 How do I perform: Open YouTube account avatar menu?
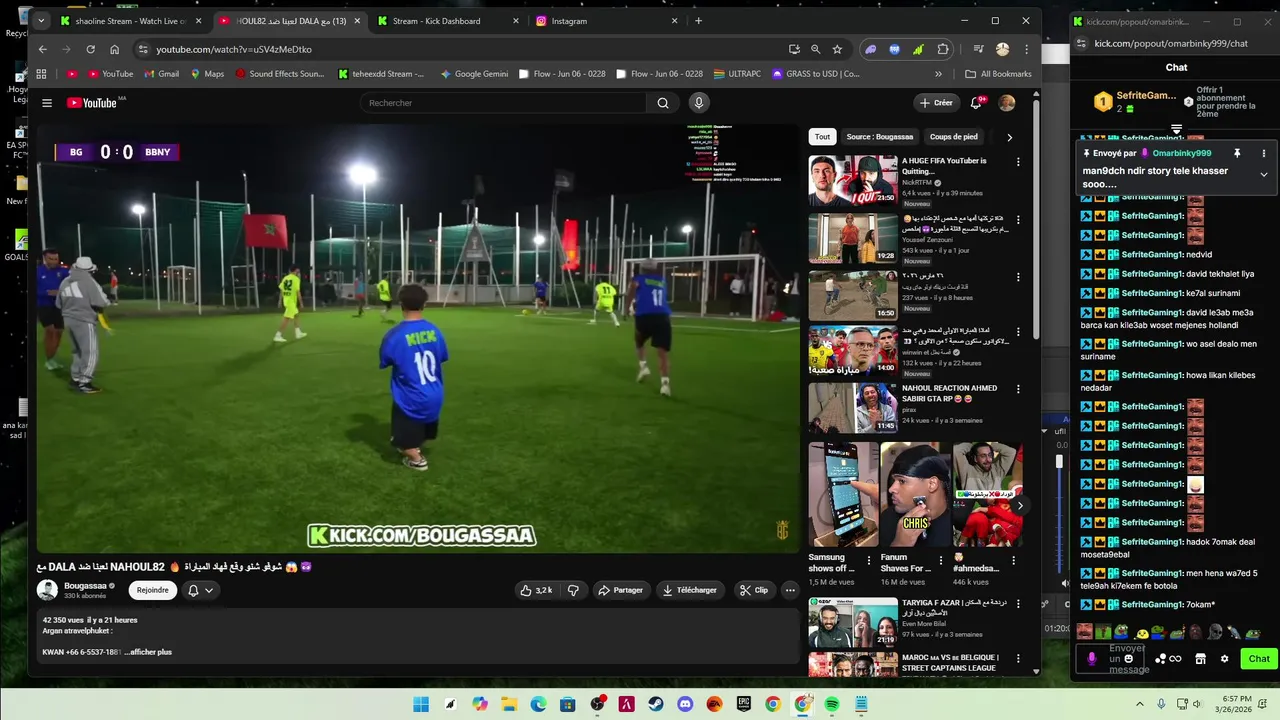pyautogui.click(x=1007, y=103)
